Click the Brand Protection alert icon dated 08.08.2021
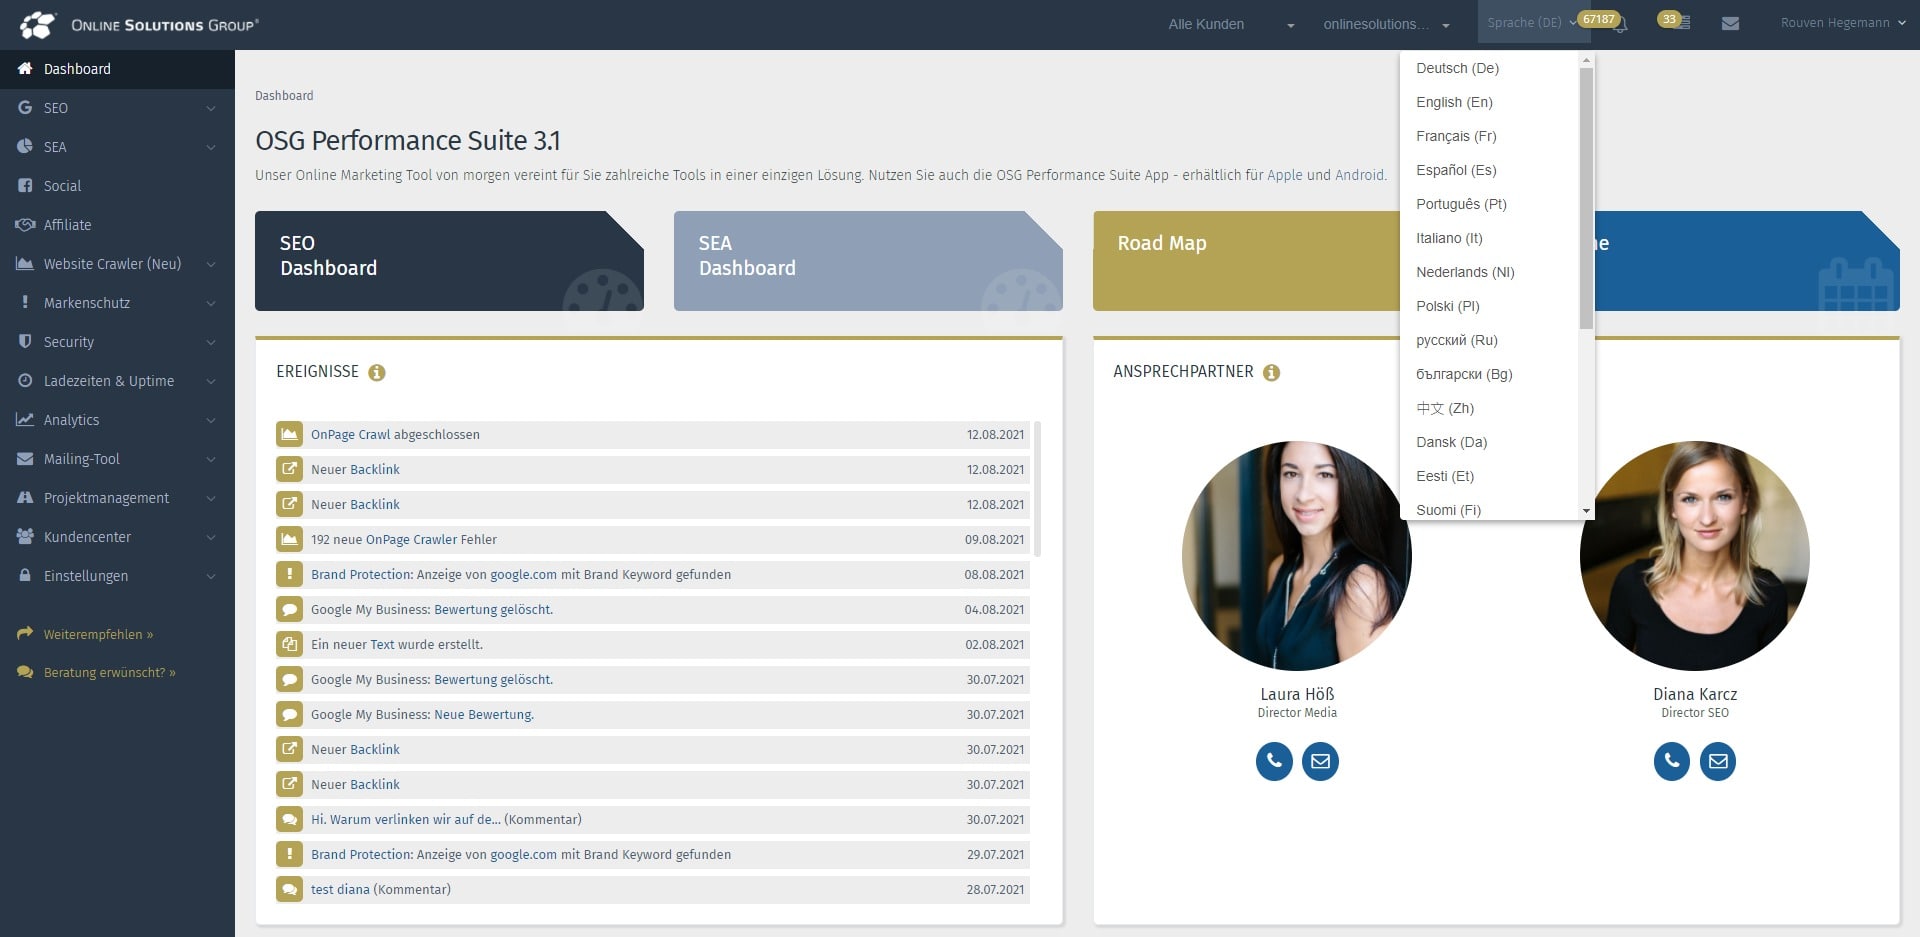Viewport: 1920px width, 937px height. [289, 574]
